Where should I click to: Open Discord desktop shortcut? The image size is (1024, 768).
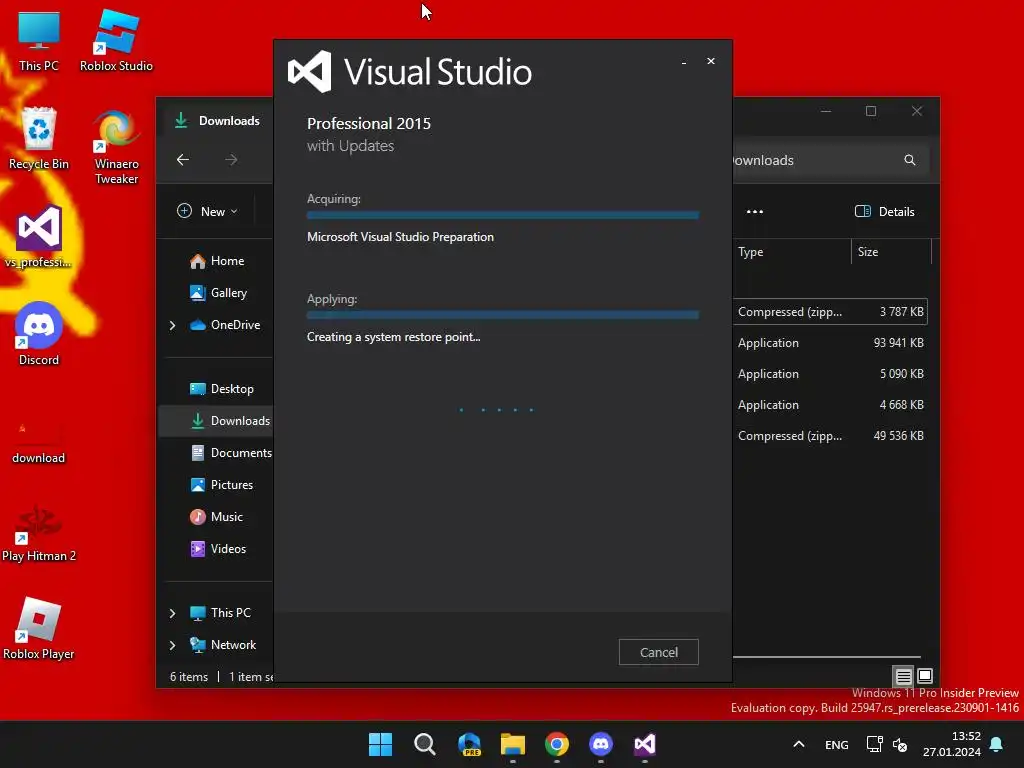pyautogui.click(x=39, y=334)
